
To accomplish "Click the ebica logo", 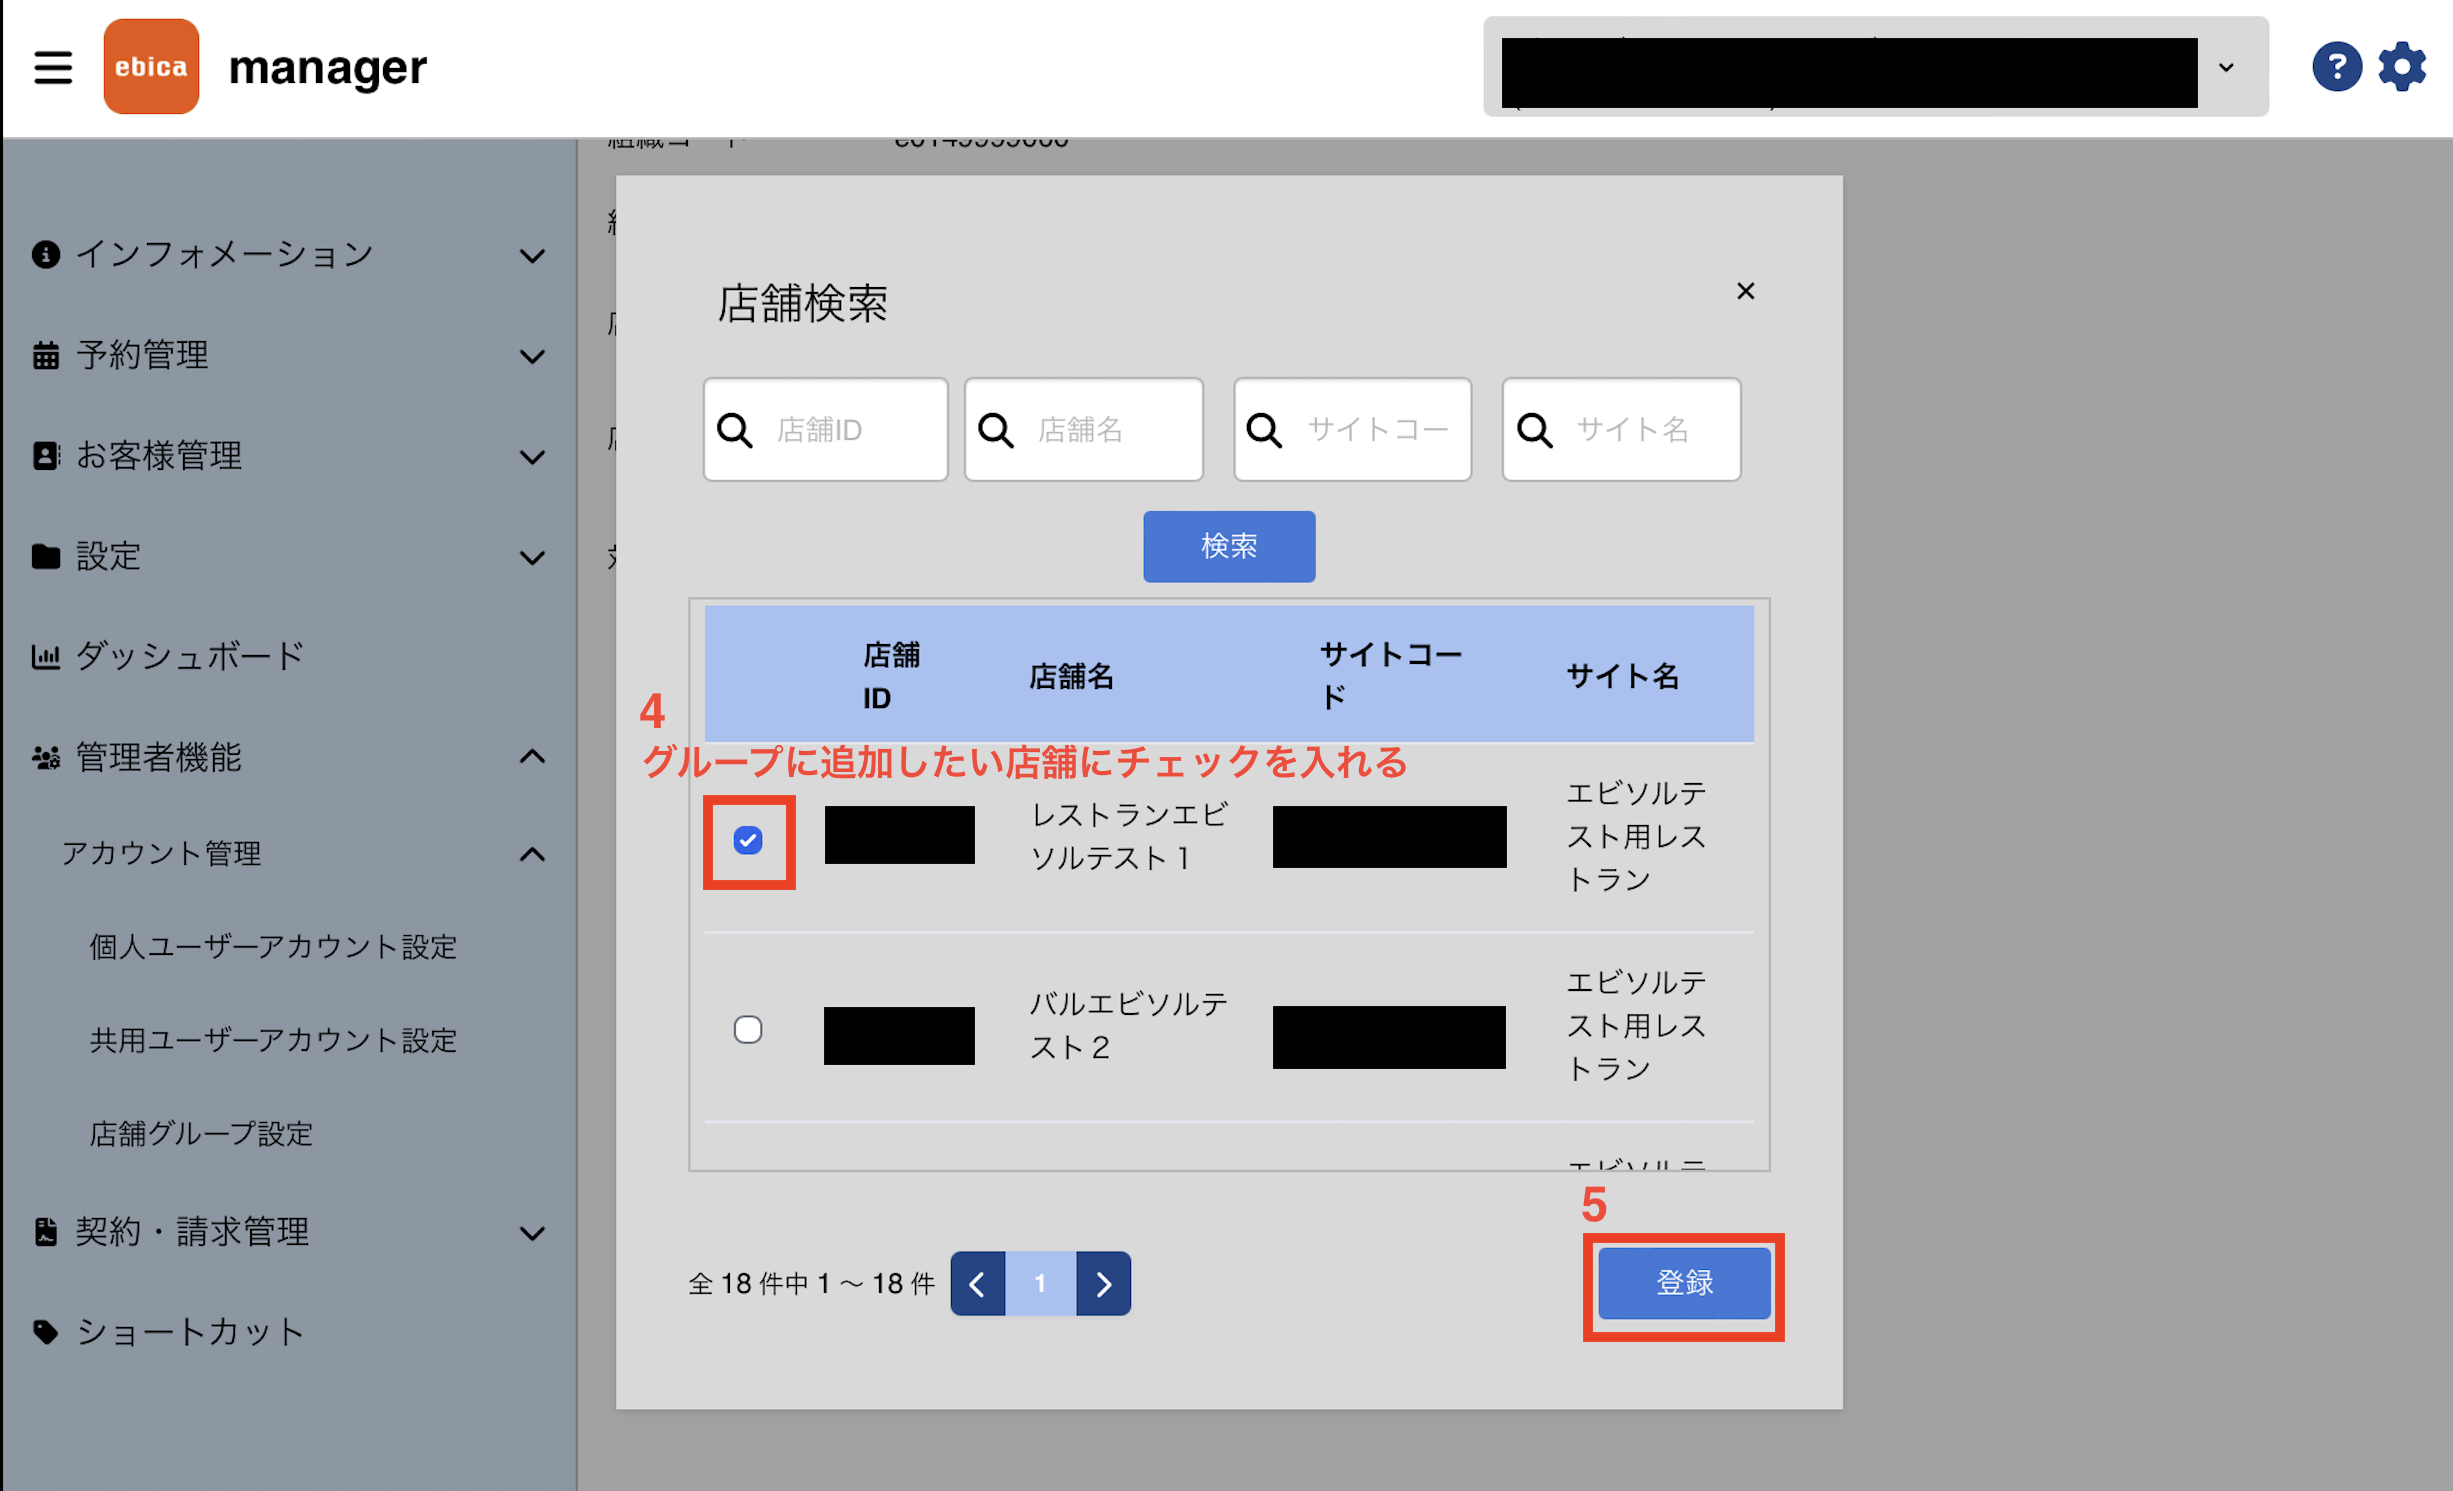I will pyautogui.click(x=151, y=66).
